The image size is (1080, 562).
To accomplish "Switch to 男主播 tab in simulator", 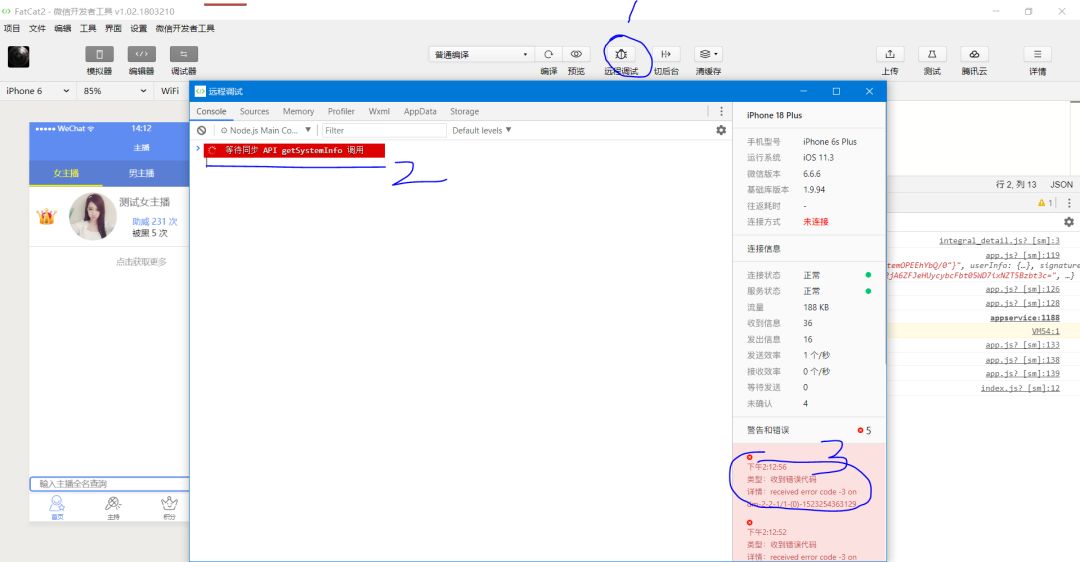I will point(141,173).
